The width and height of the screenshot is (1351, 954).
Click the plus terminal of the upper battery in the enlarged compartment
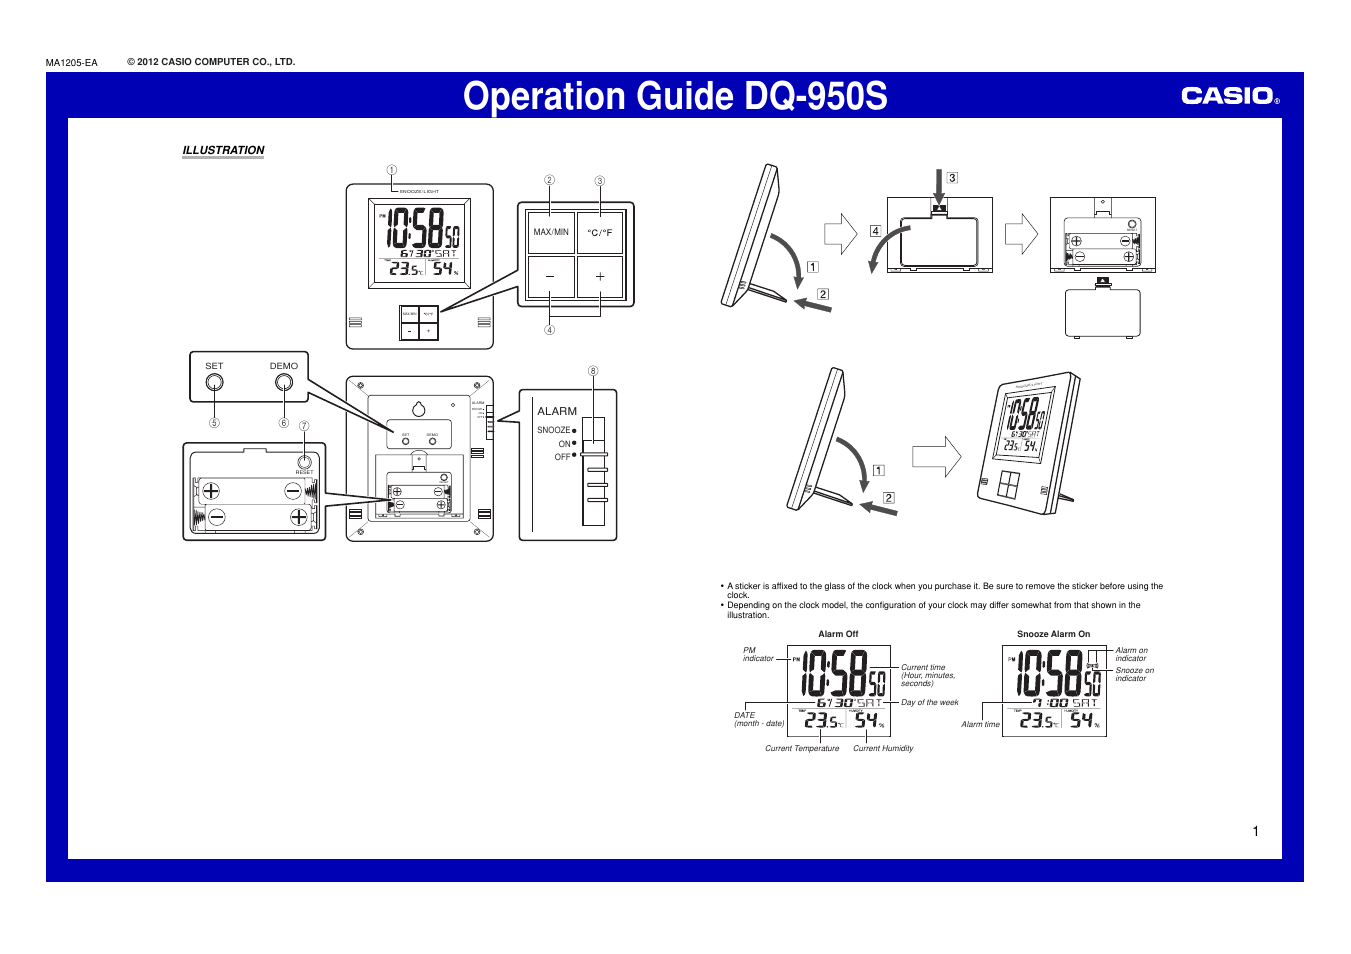pyautogui.click(x=211, y=491)
